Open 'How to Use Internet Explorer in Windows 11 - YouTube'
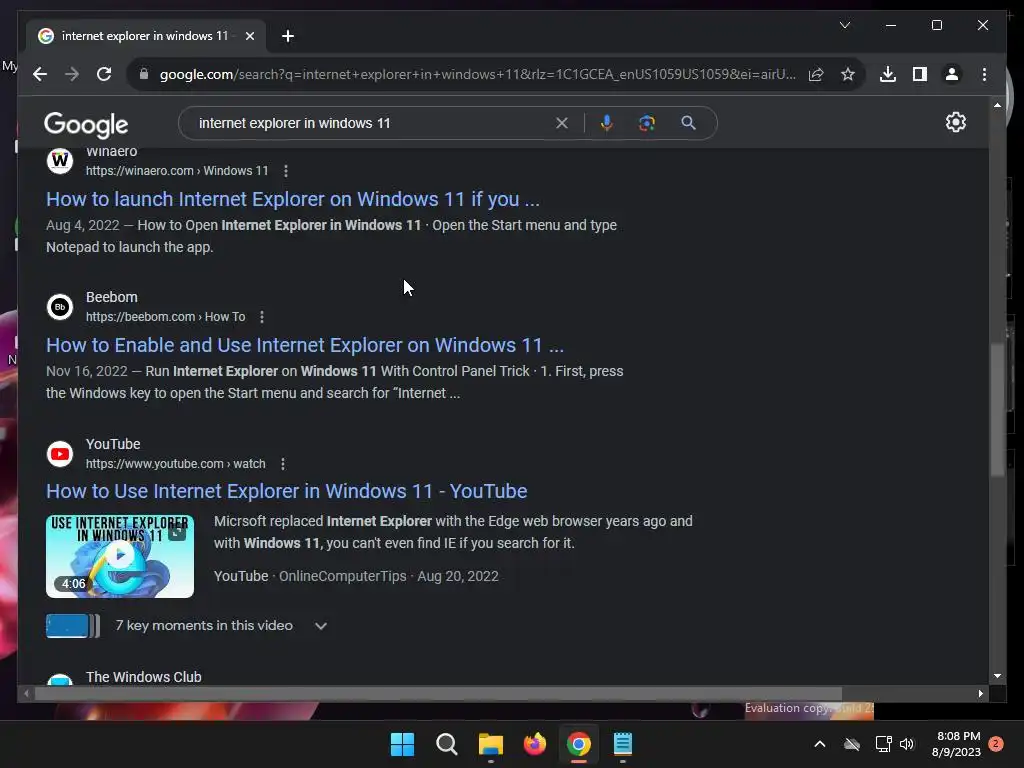Image resolution: width=1024 pixels, height=768 pixels. [287, 491]
